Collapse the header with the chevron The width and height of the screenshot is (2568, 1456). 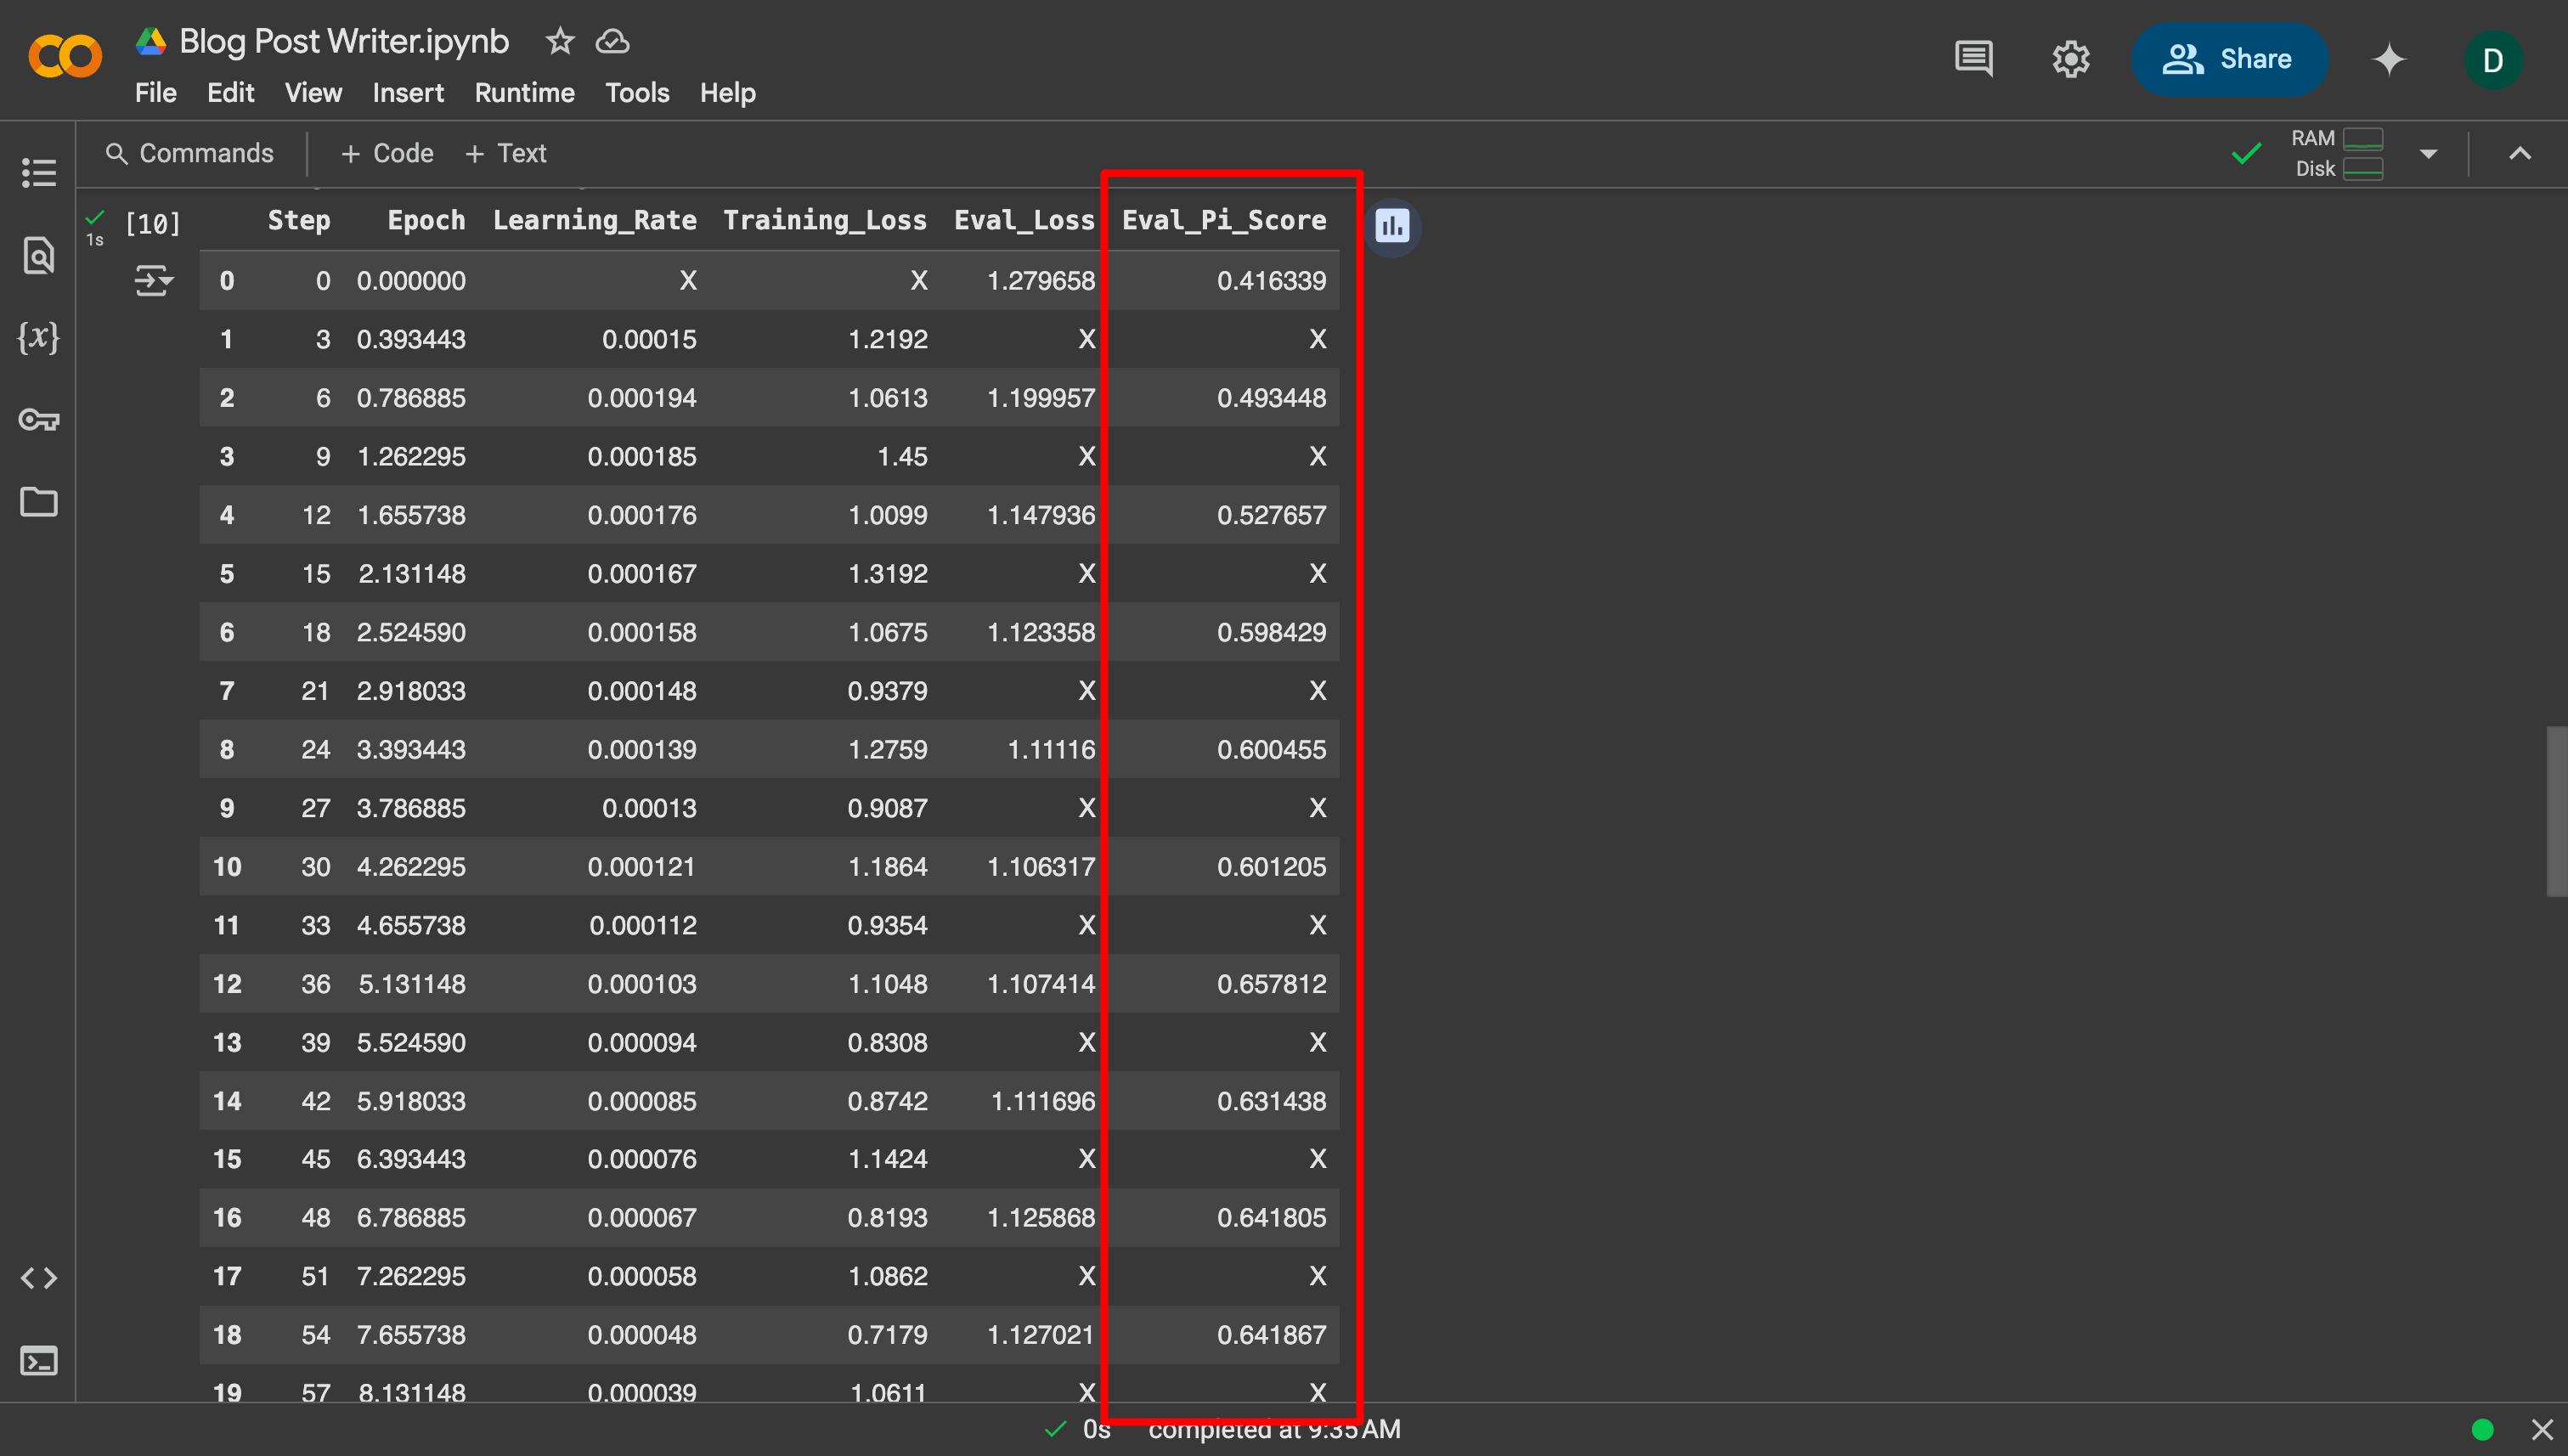coord(2520,153)
